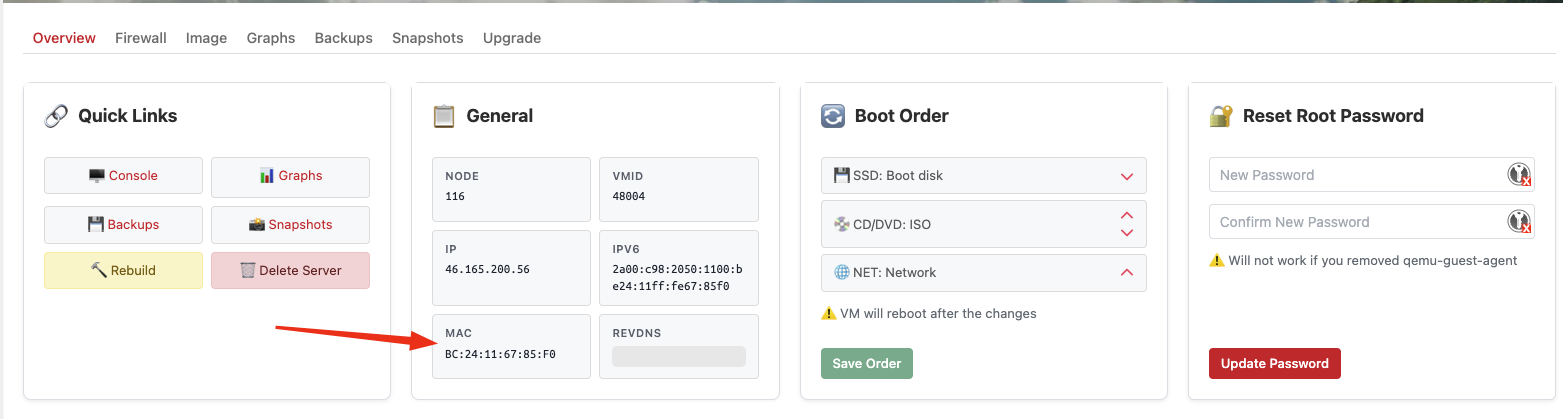The image size is (1563, 419).
Task: Move CD/DVD: ISO down using the down chevron
Action: click(1127, 233)
